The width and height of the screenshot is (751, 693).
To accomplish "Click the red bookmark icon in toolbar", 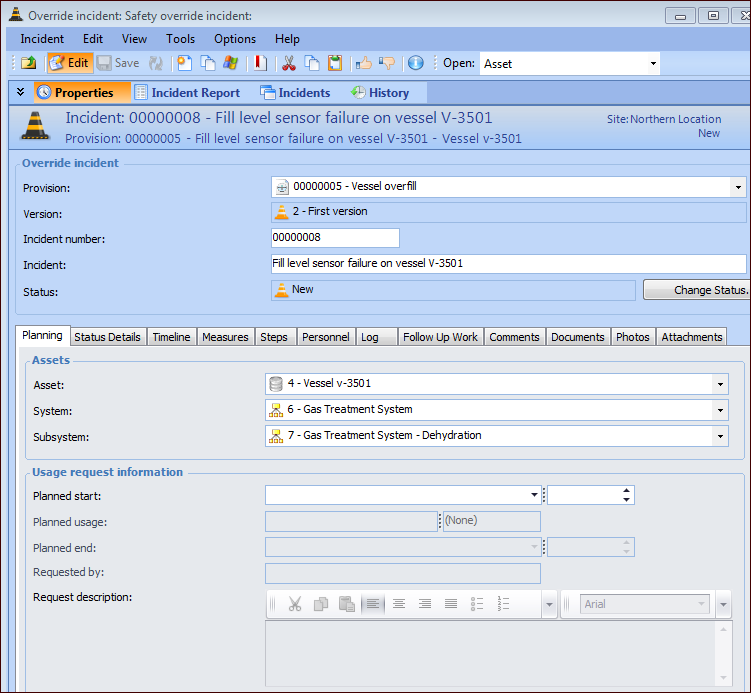I will [260, 63].
